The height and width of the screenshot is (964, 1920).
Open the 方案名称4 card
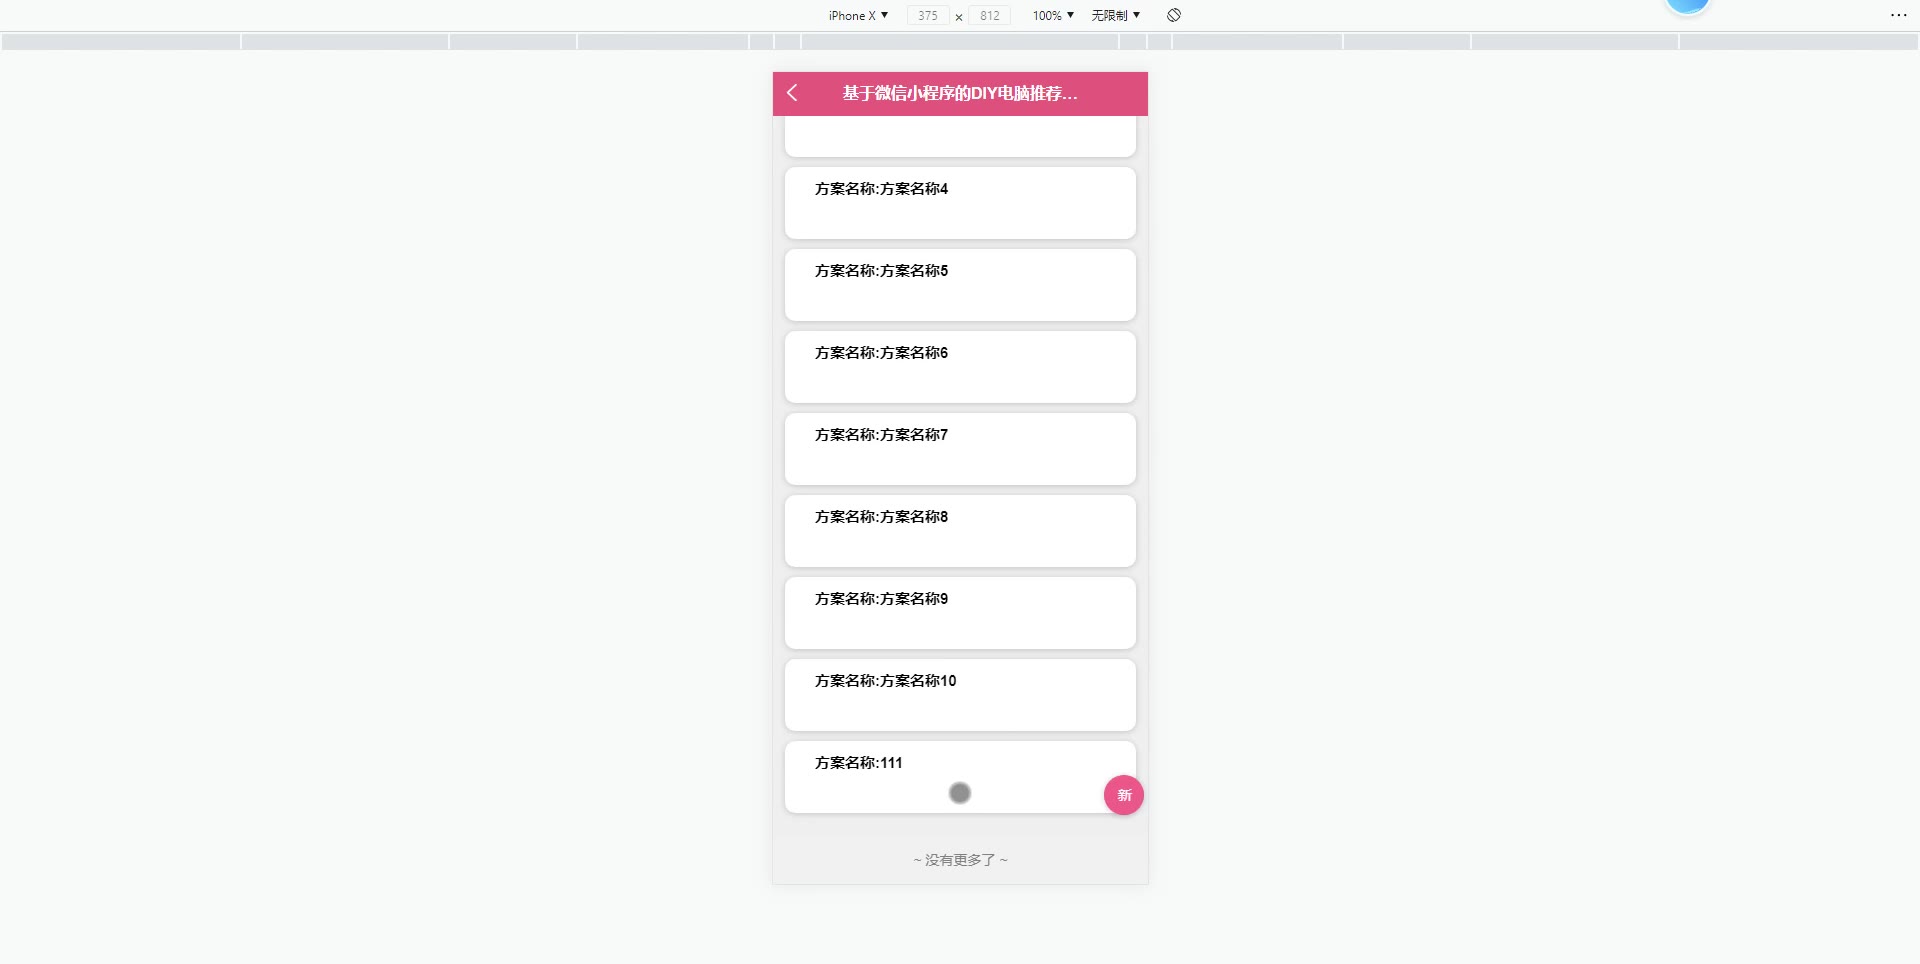pos(960,203)
